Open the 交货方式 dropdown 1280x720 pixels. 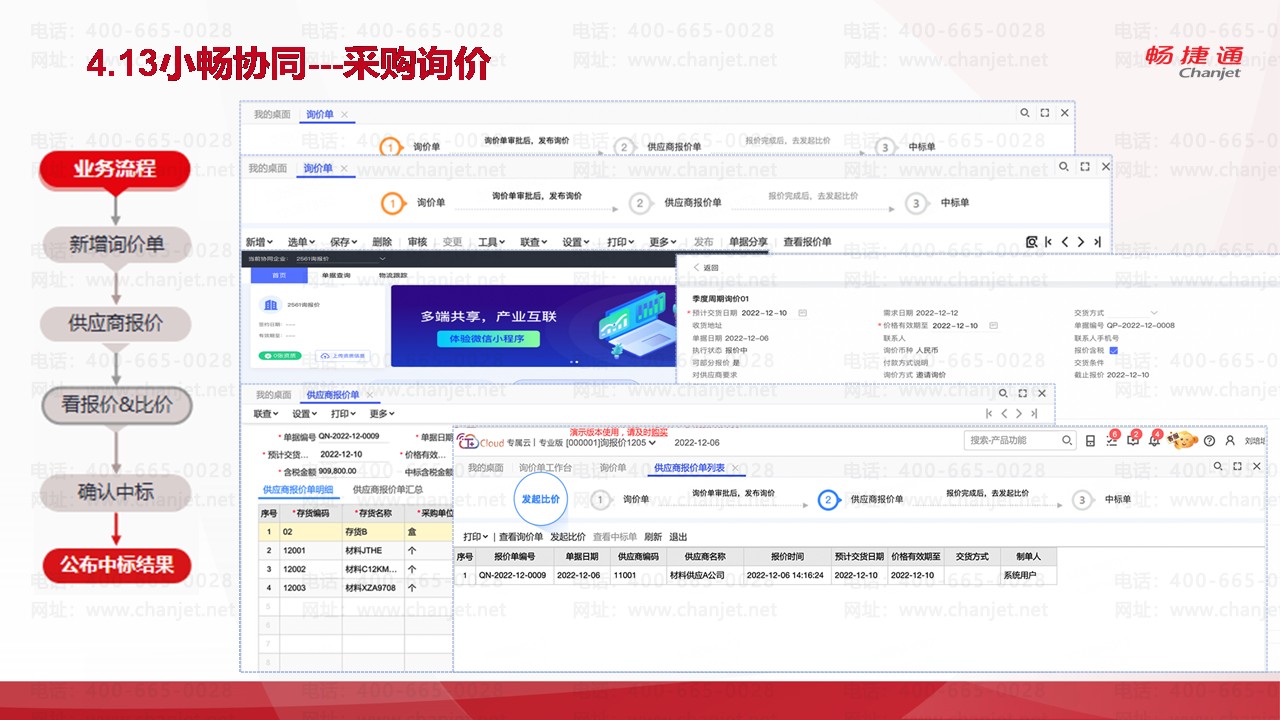click(1155, 313)
